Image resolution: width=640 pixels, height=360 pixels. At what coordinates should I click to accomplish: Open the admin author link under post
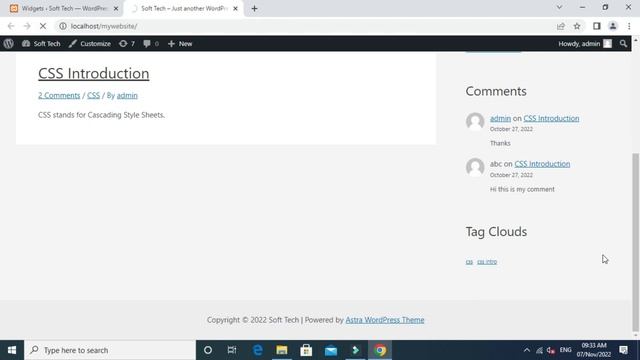coord(127,95)
